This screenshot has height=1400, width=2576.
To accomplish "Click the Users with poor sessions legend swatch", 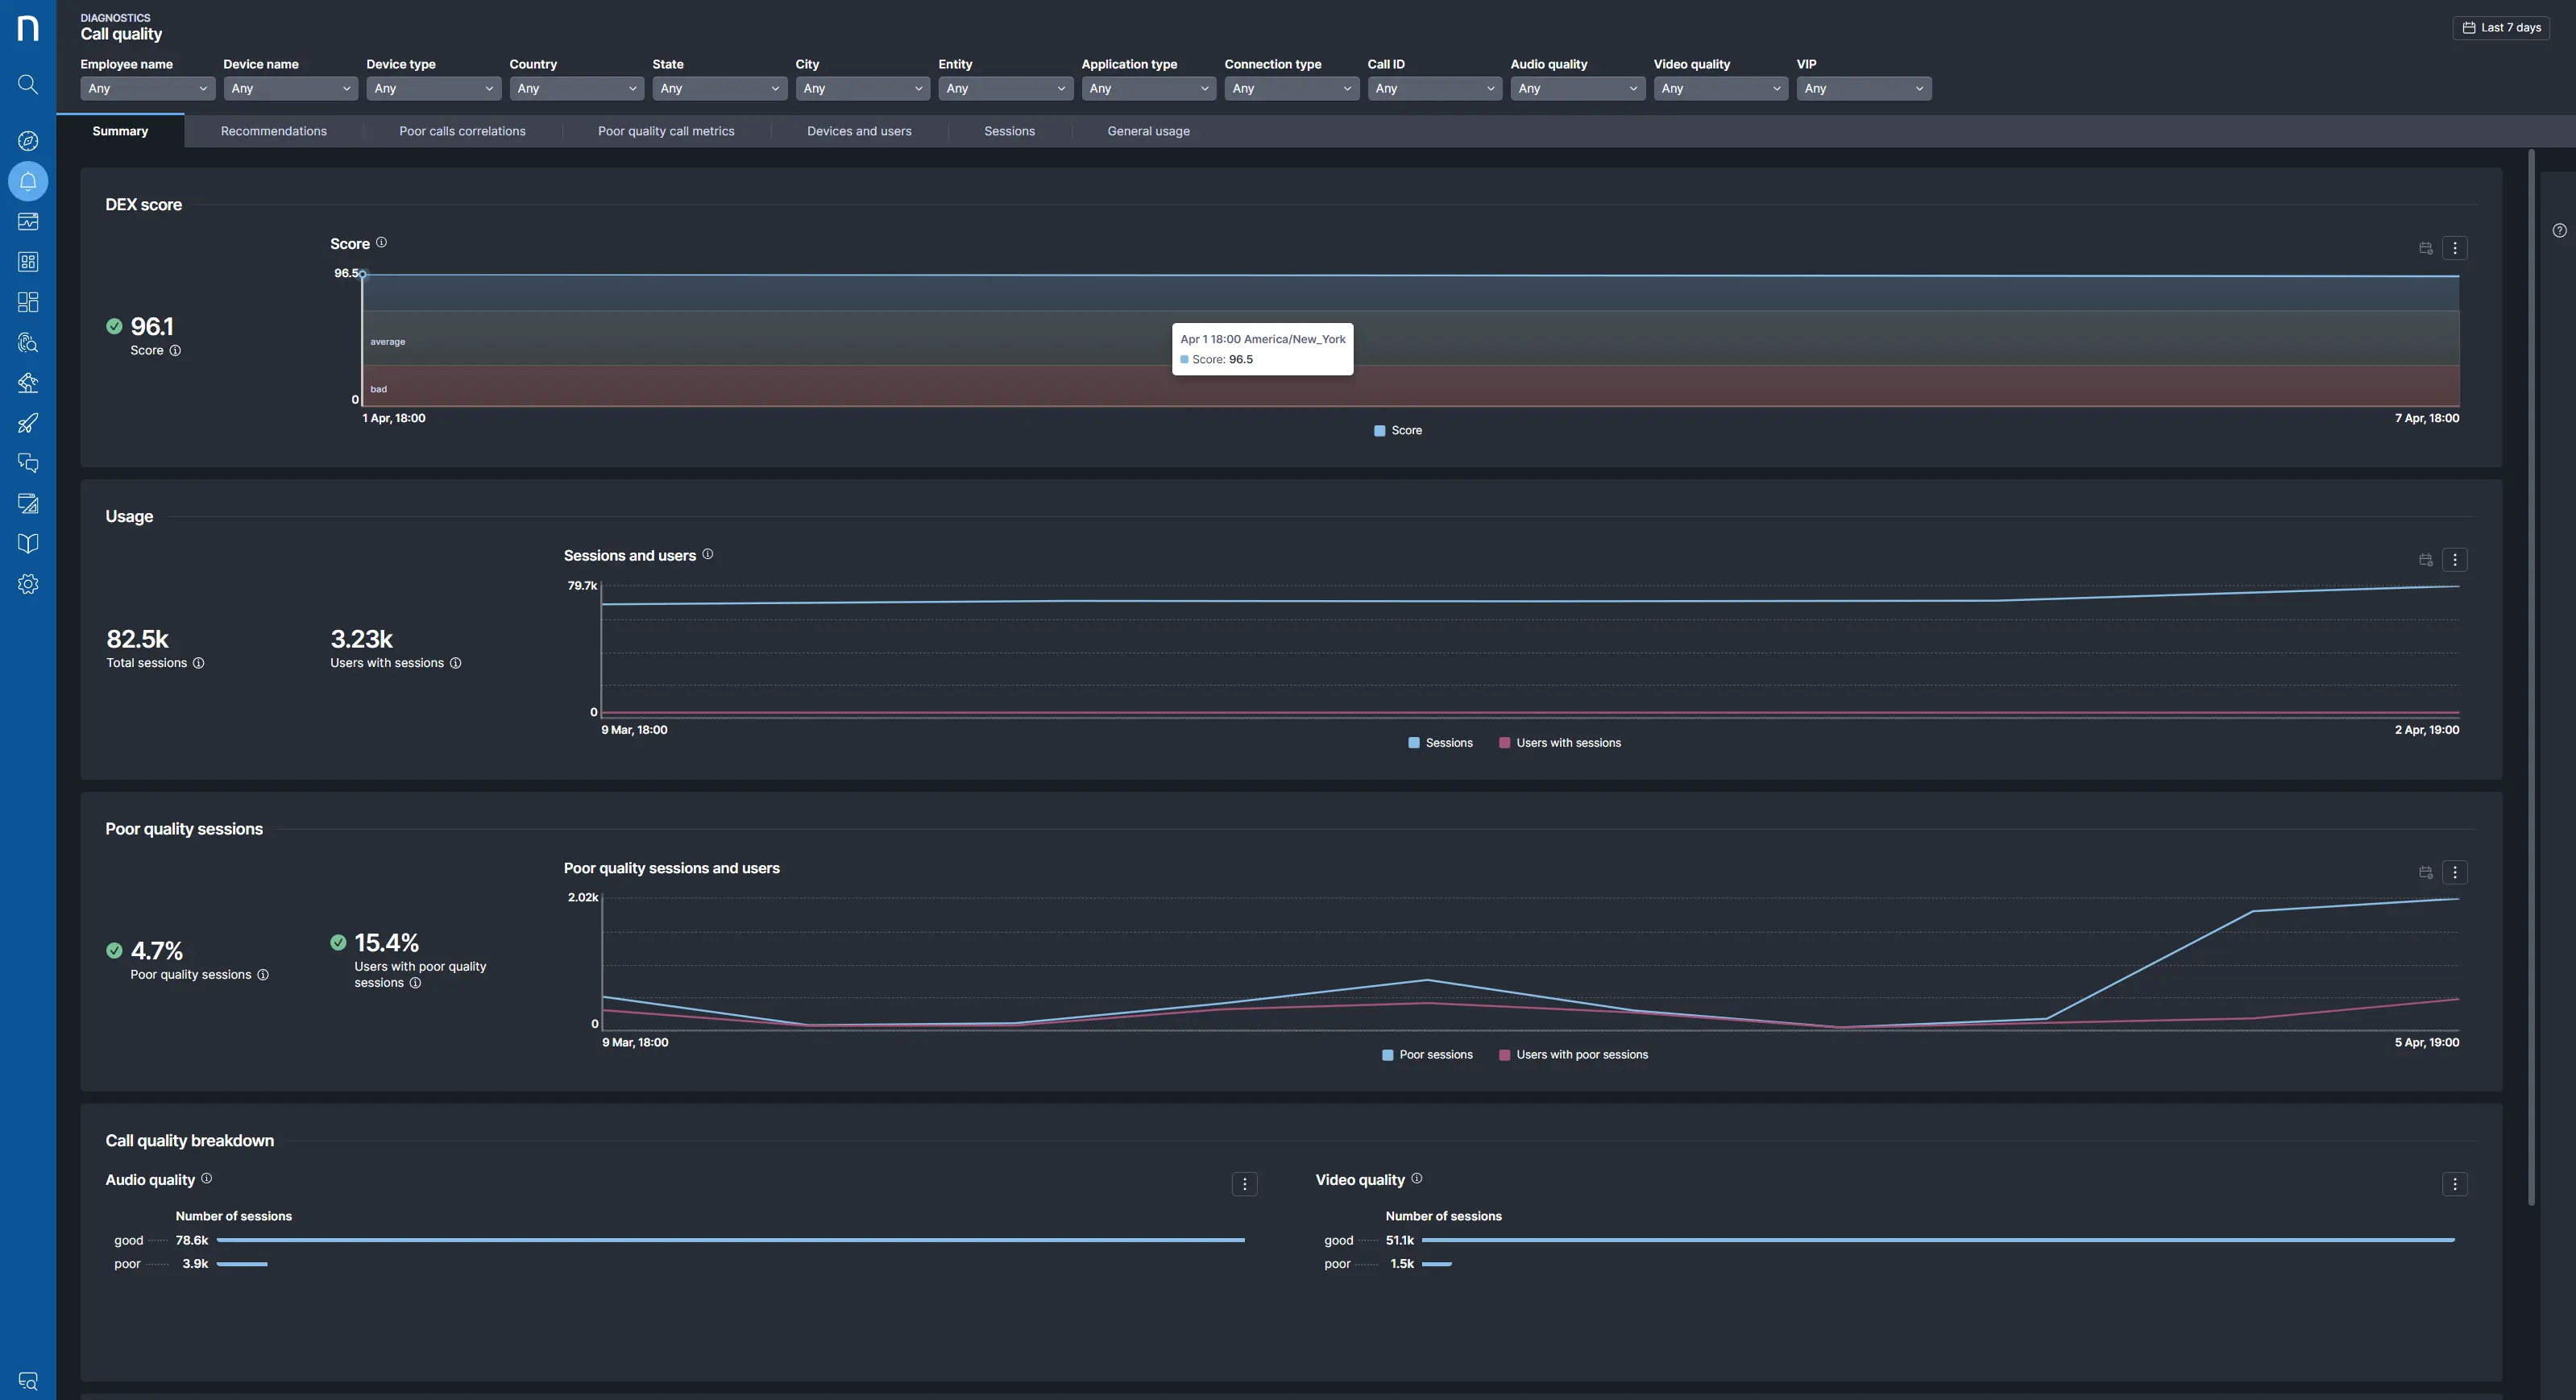I will (1504, 1055).
